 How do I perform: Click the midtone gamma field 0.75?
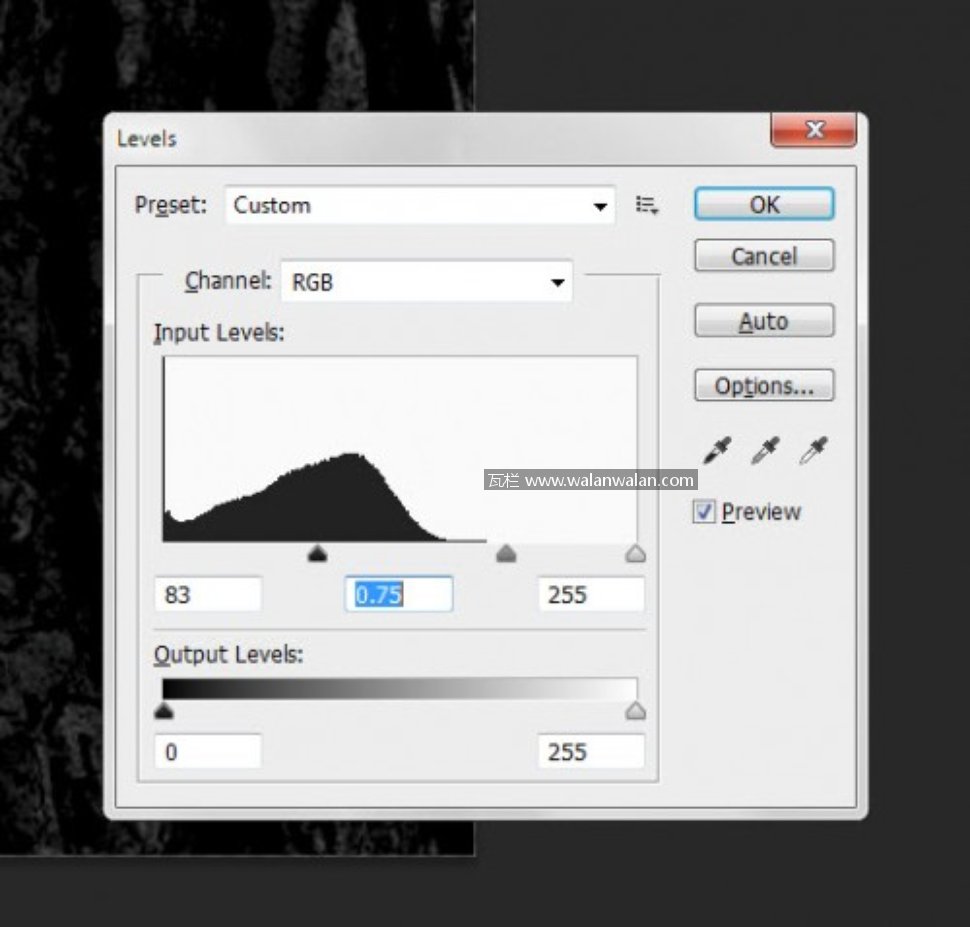click(x=399, y=595)
